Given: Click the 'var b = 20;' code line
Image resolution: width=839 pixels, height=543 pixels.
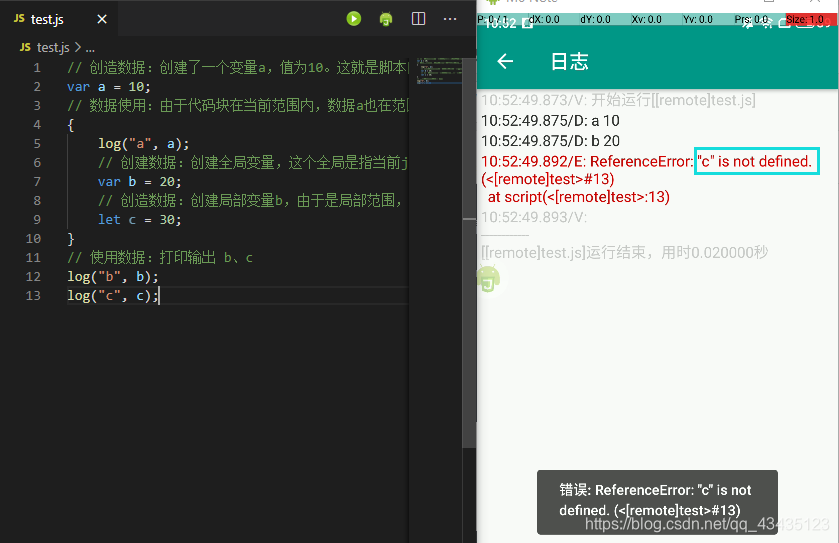Looking at the screenshot, I should coord(140,181).
